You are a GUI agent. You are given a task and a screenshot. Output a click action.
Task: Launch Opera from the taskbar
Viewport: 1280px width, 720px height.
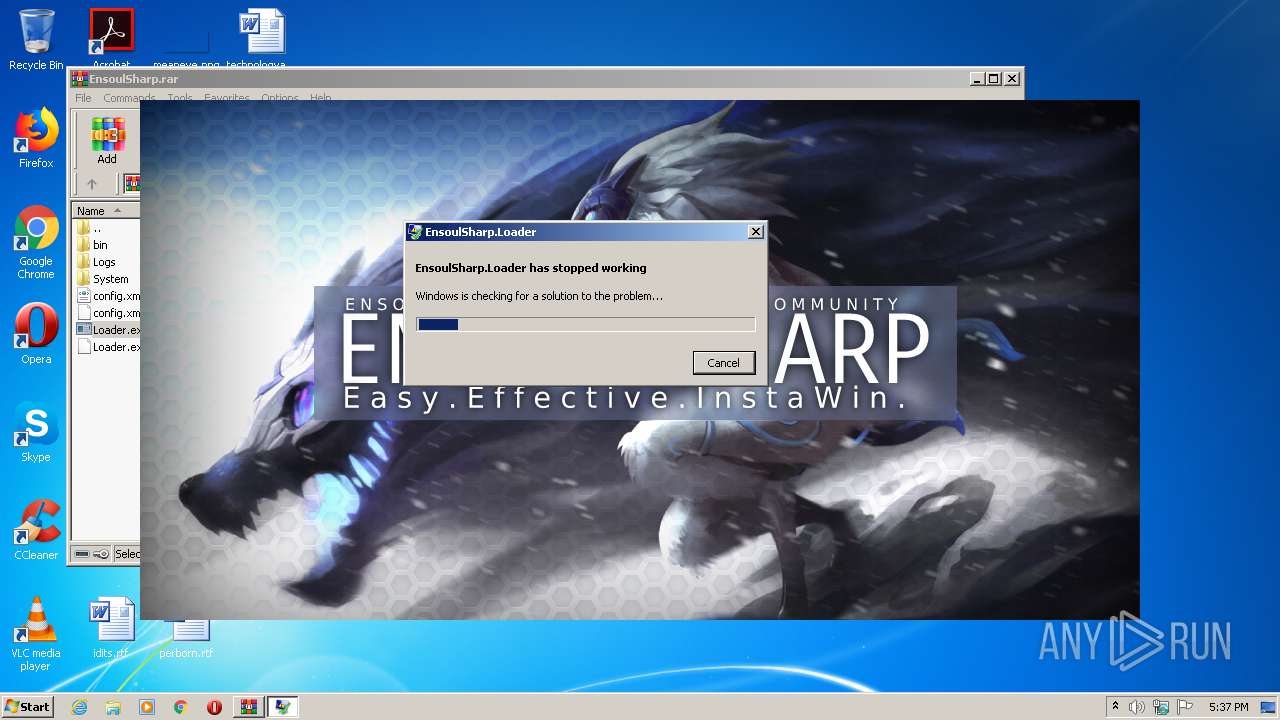pyautogui.click(x=214, y=707)
